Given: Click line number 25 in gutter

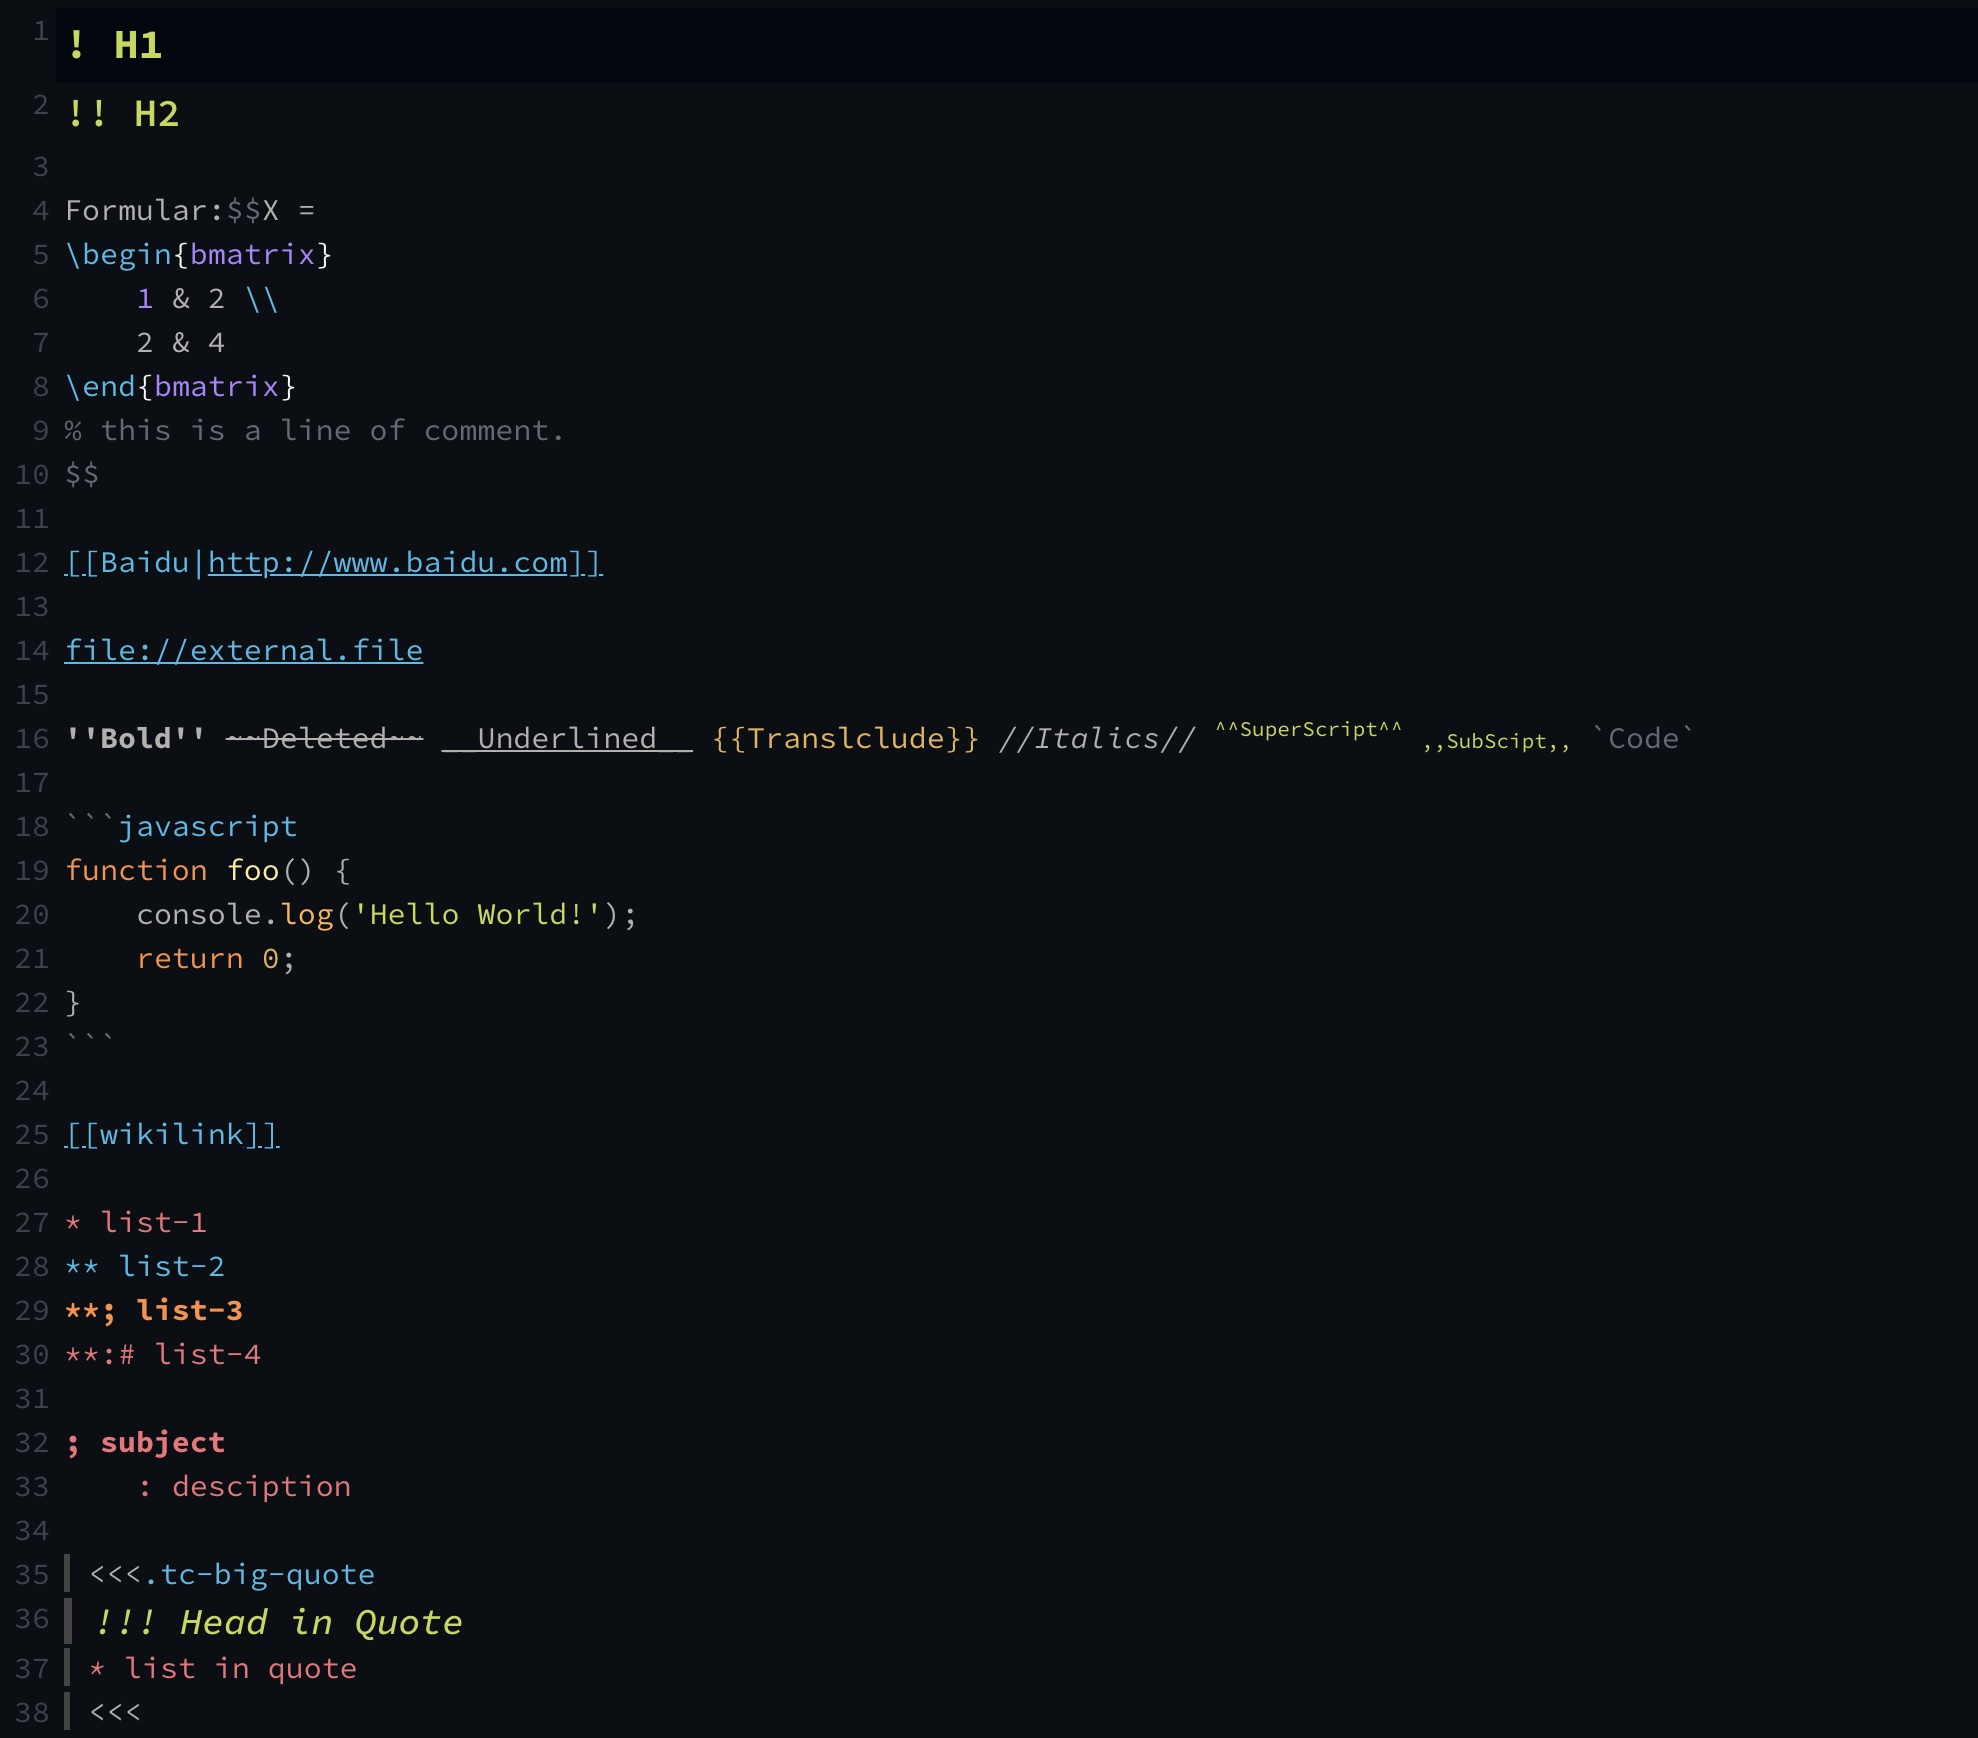Looking at the screenshot, I should (31, 1135).
